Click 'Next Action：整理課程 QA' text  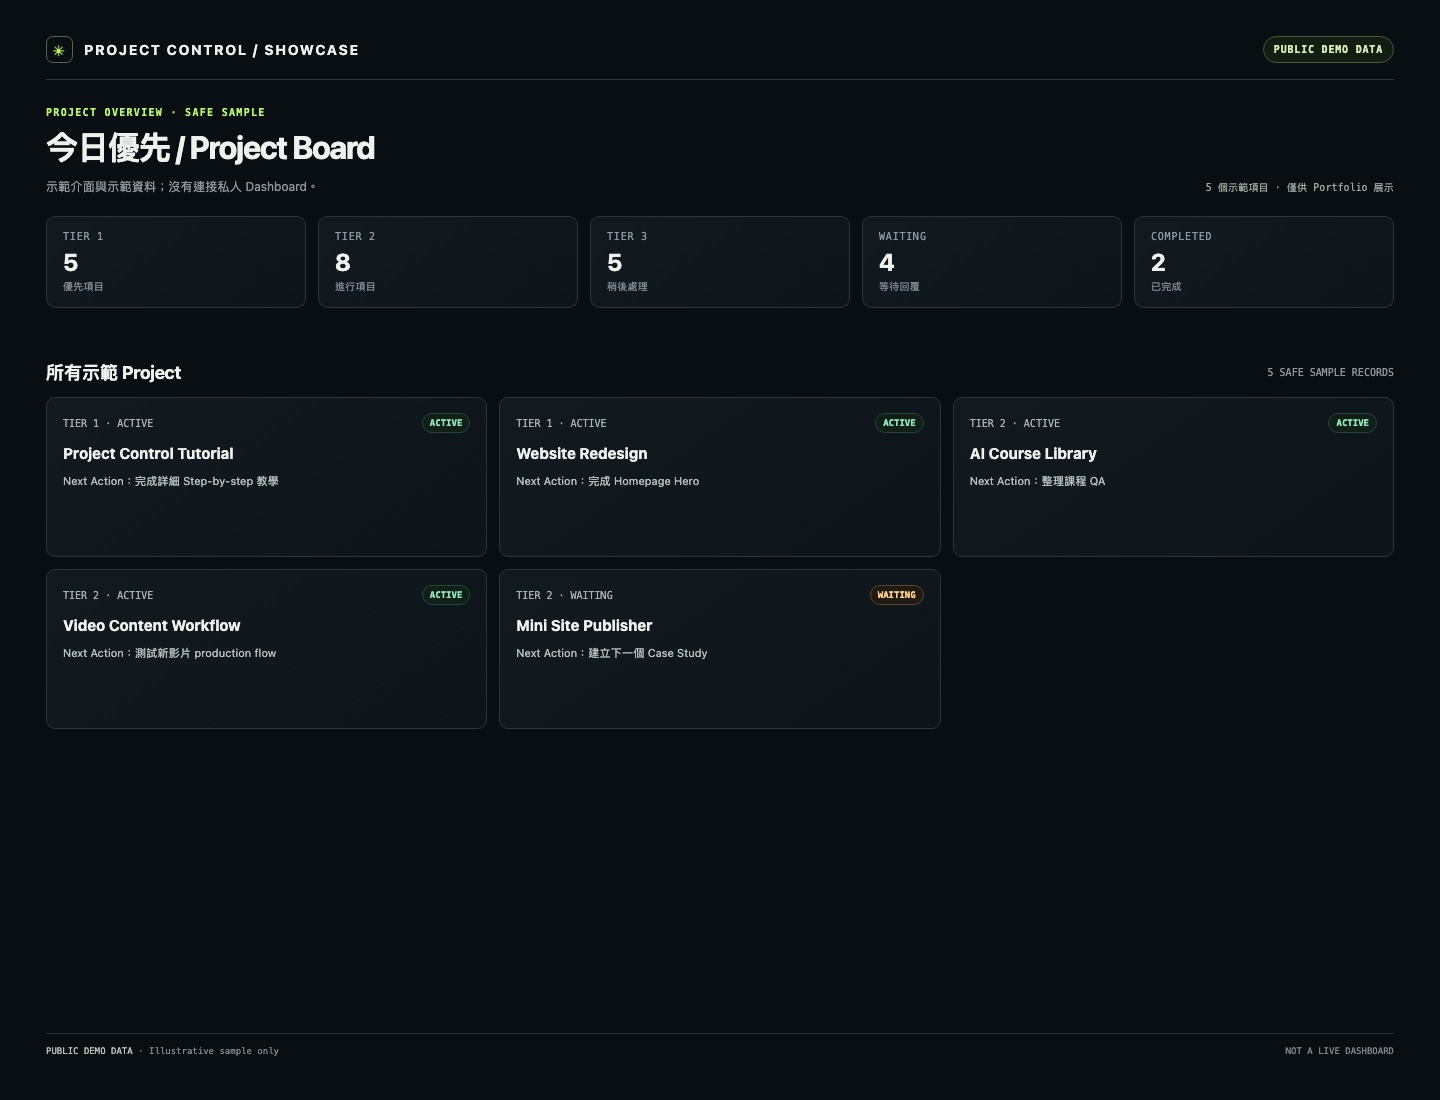[1037, 481]
